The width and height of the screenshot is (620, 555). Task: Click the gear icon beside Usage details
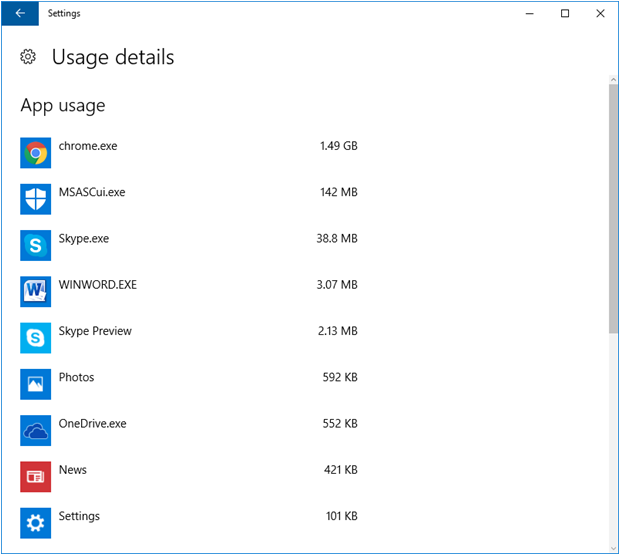(28, 57)
